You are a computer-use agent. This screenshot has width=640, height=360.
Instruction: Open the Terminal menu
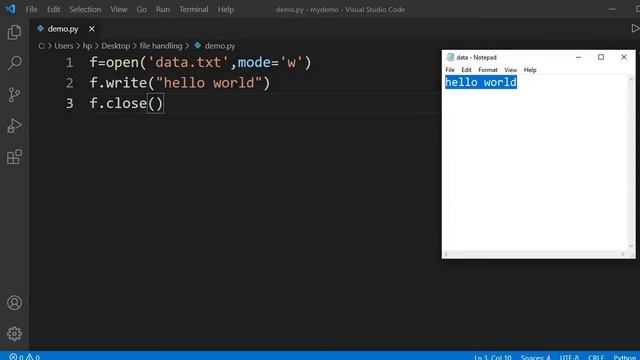click(x=193, y=9)
